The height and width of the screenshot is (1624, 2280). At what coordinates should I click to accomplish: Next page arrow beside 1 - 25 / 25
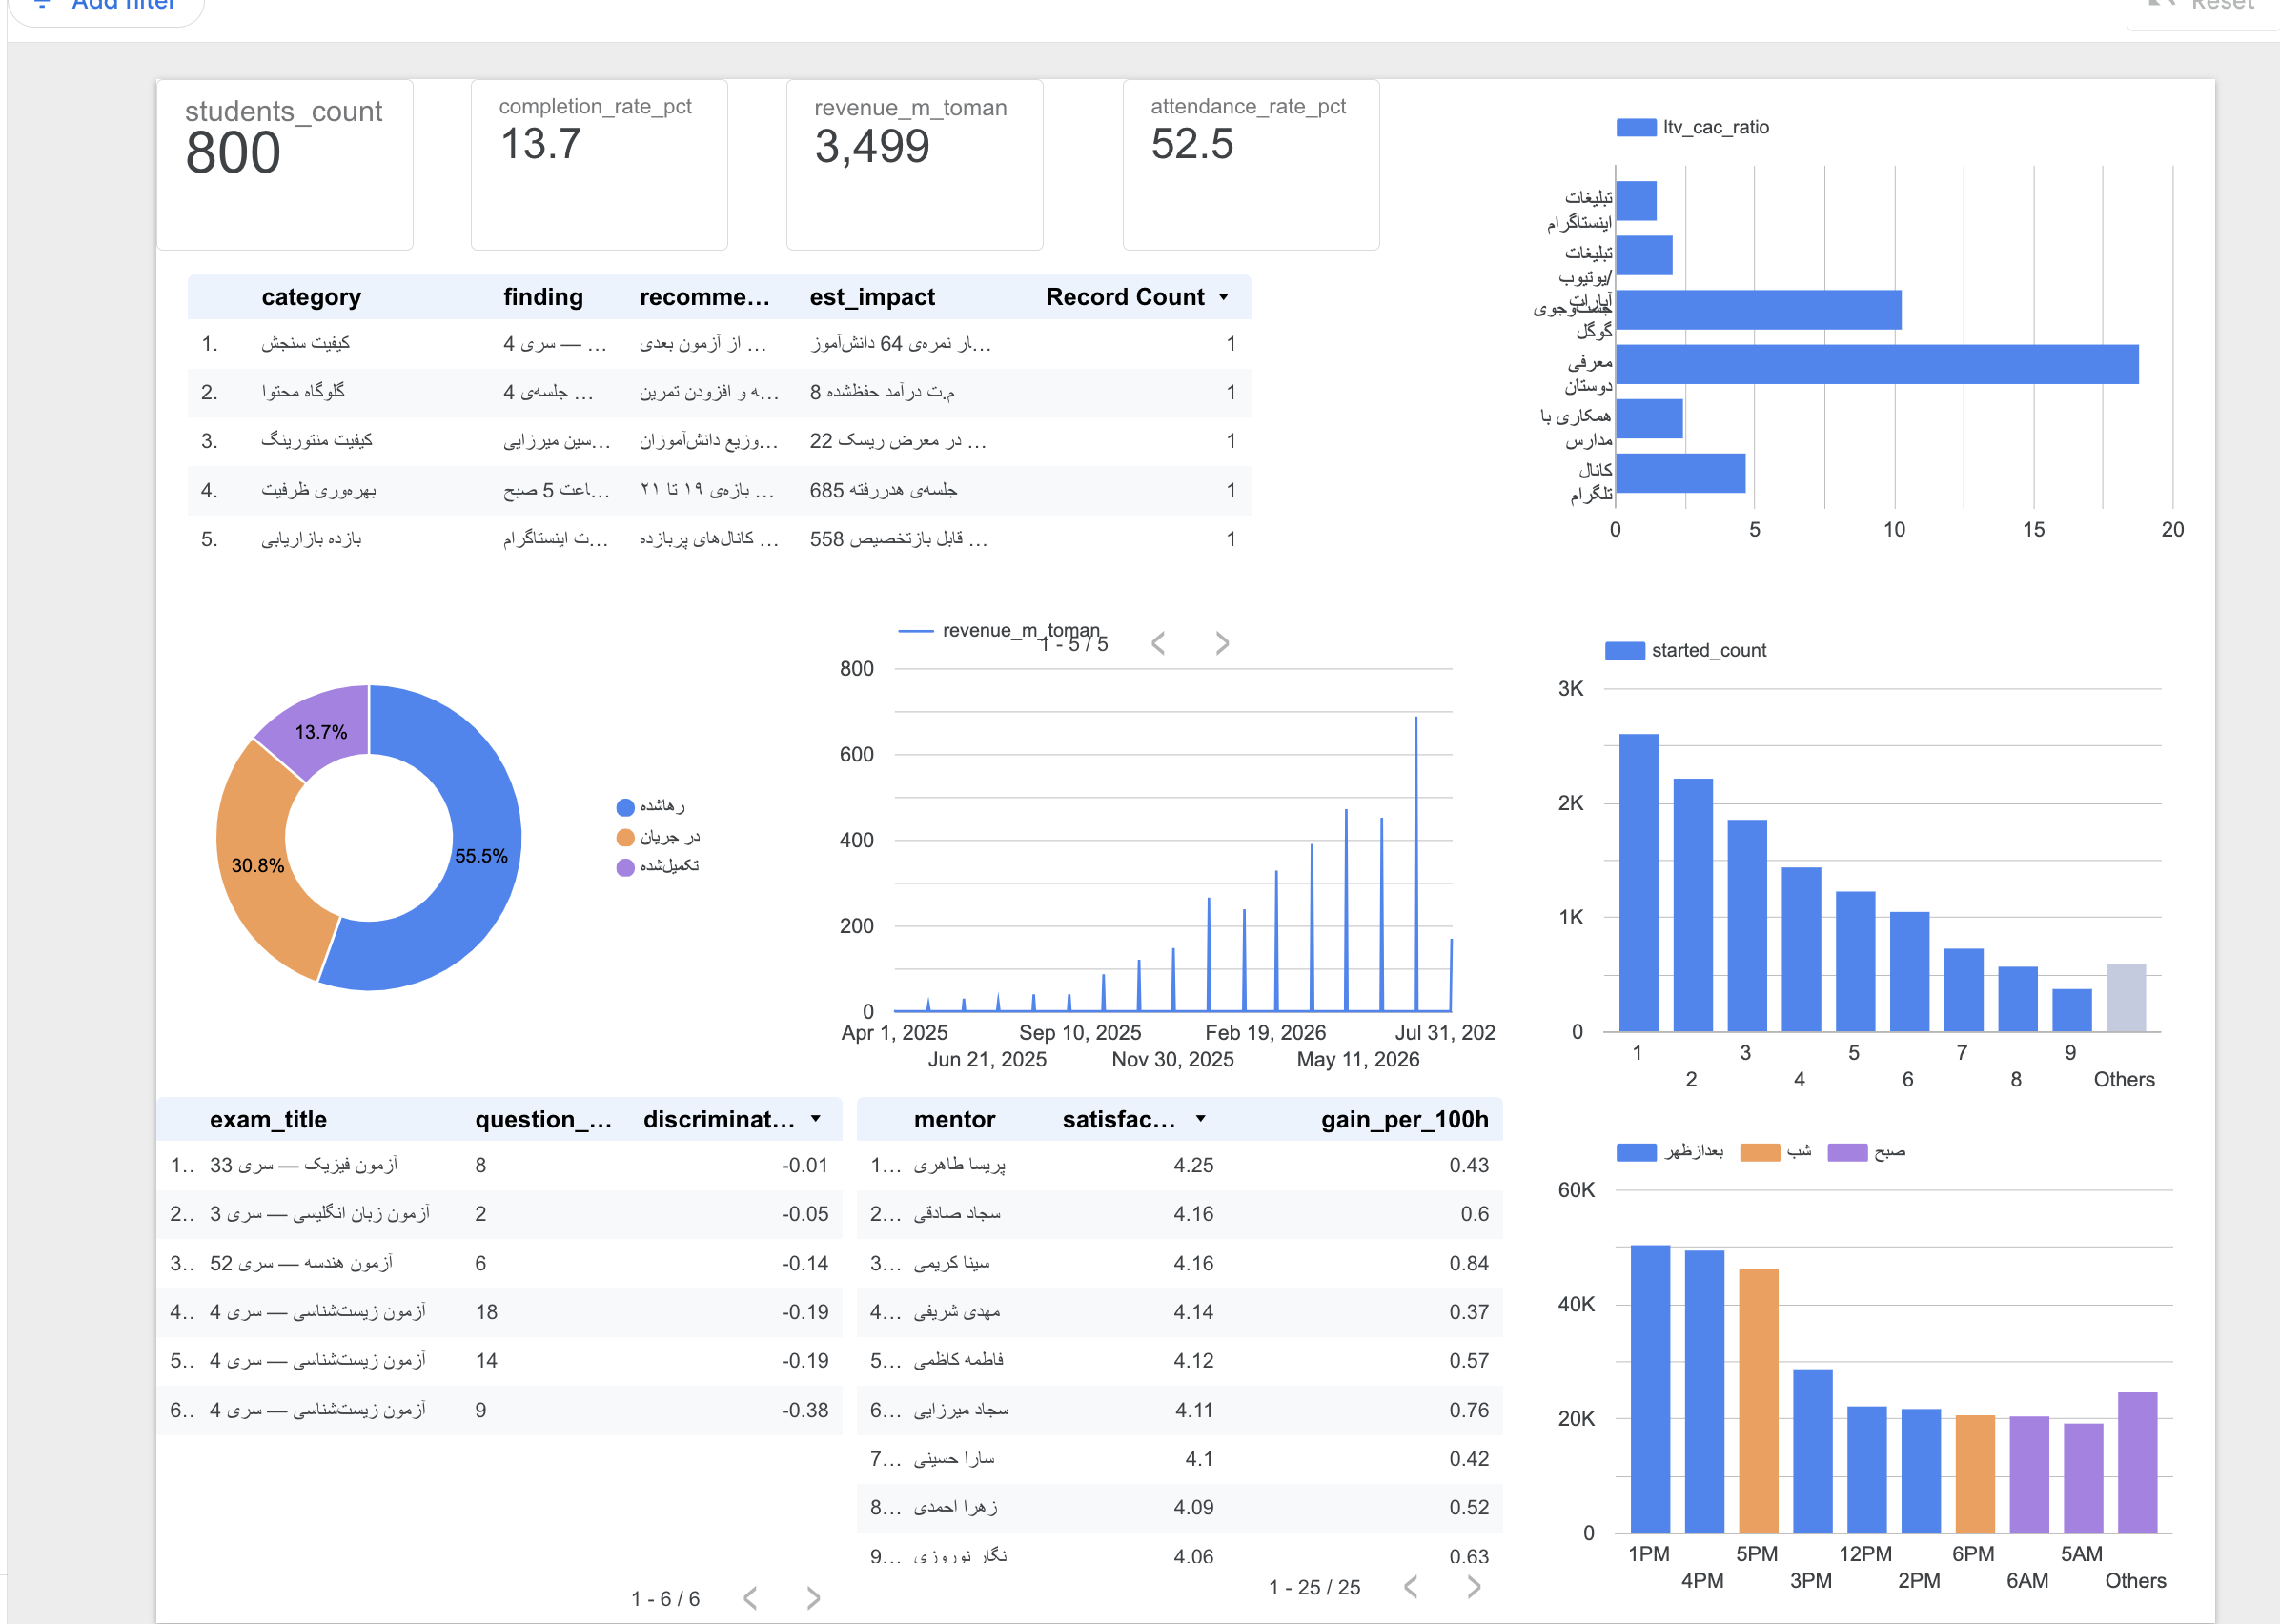click(1474, 1586)
